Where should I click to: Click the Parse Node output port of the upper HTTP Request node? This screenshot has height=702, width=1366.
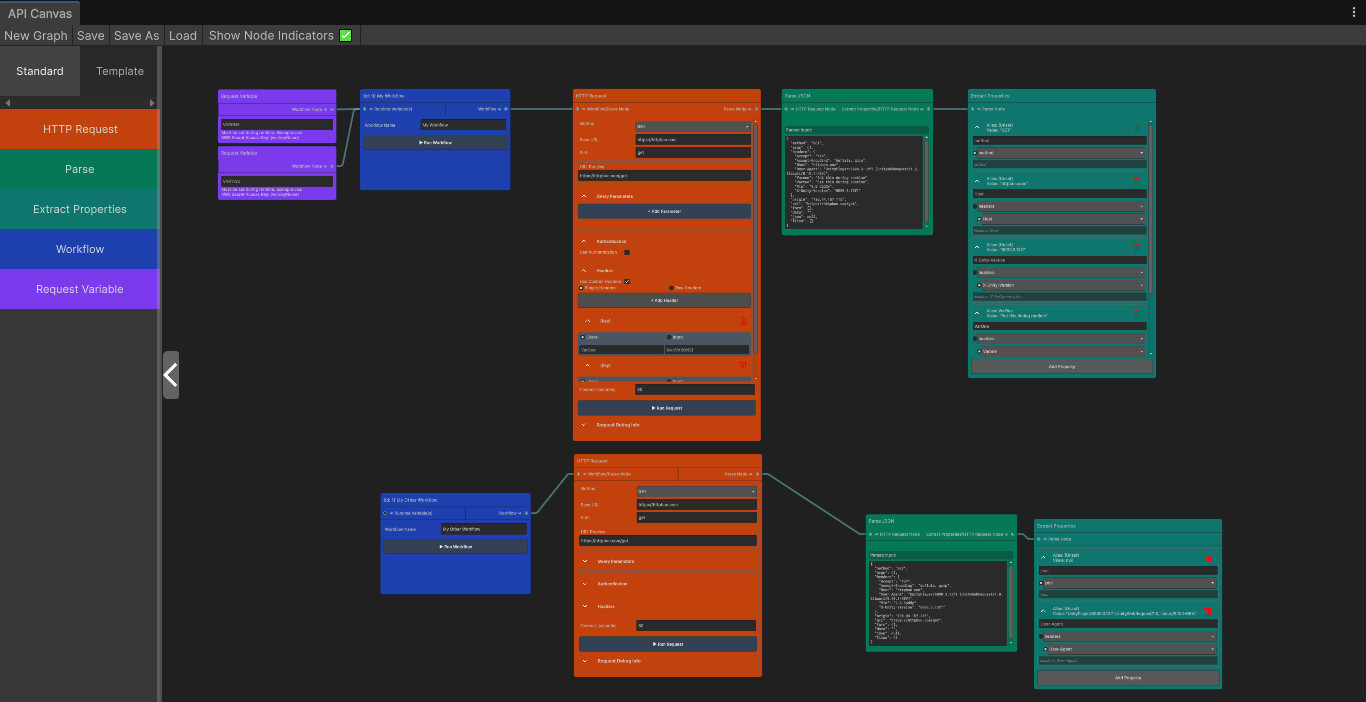tap(757, 108)
